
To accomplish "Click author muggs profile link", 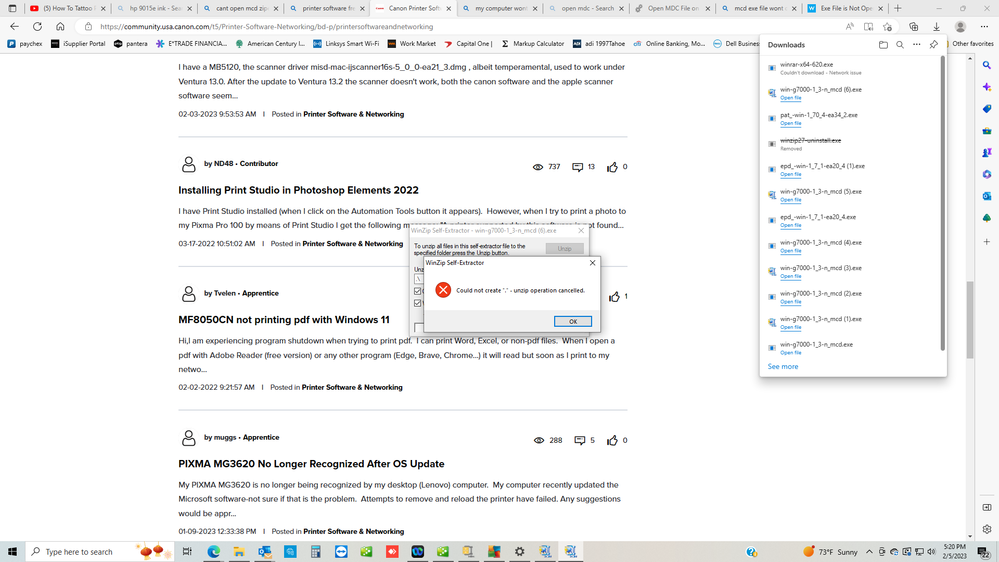I will point(225,437).
